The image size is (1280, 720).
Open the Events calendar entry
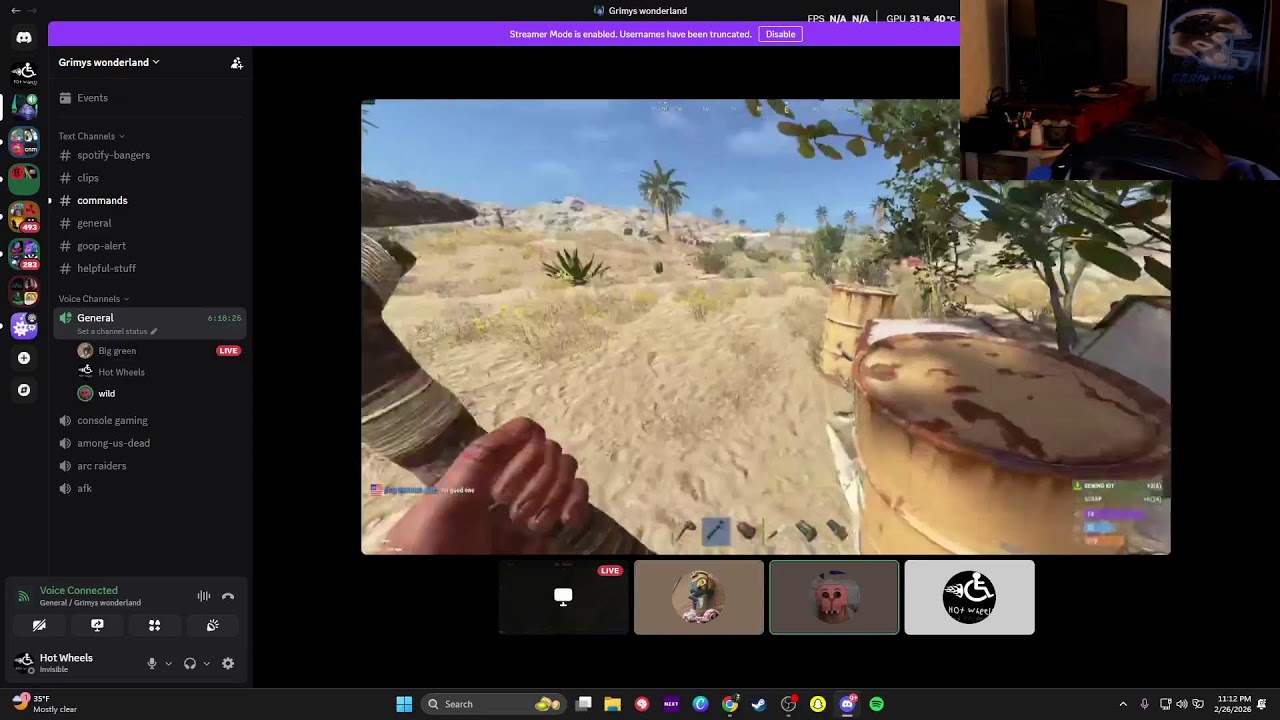(150, 98)
